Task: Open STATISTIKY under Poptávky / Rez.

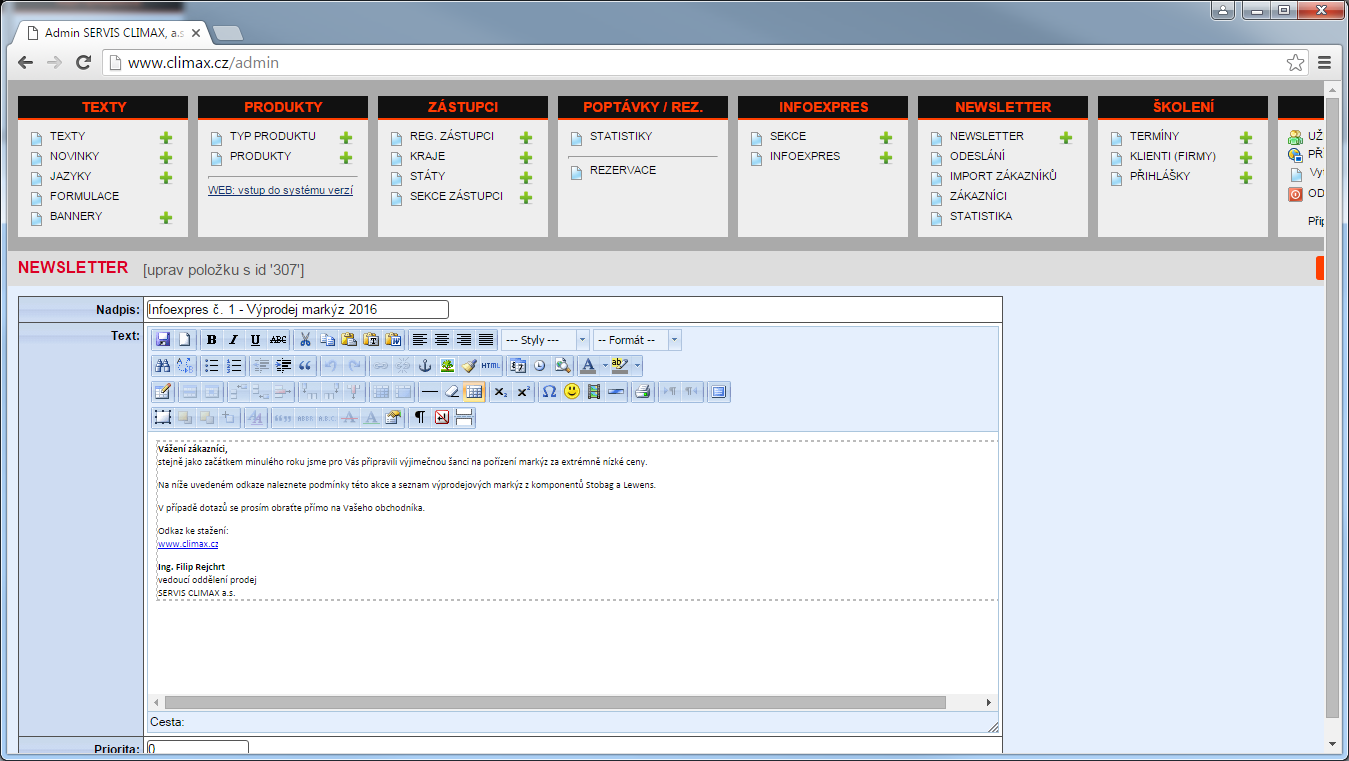Action: (x=620, y=136)
